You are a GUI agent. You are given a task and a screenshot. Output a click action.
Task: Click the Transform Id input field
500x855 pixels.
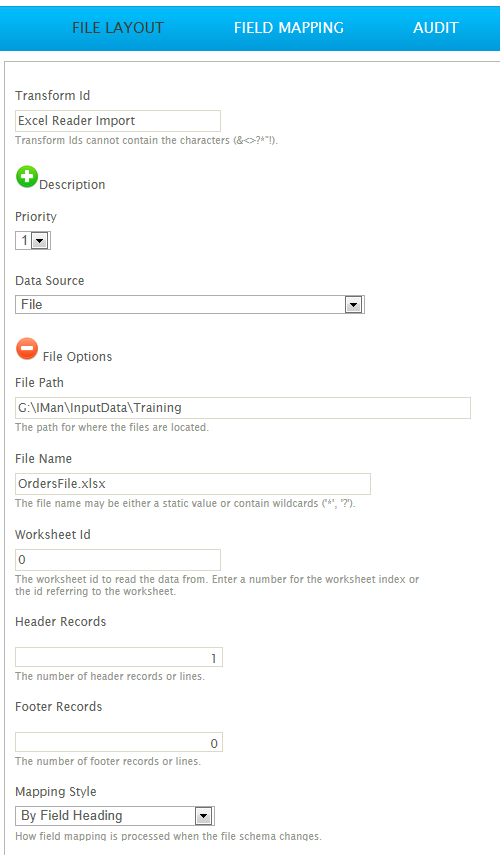coord(118,121)
